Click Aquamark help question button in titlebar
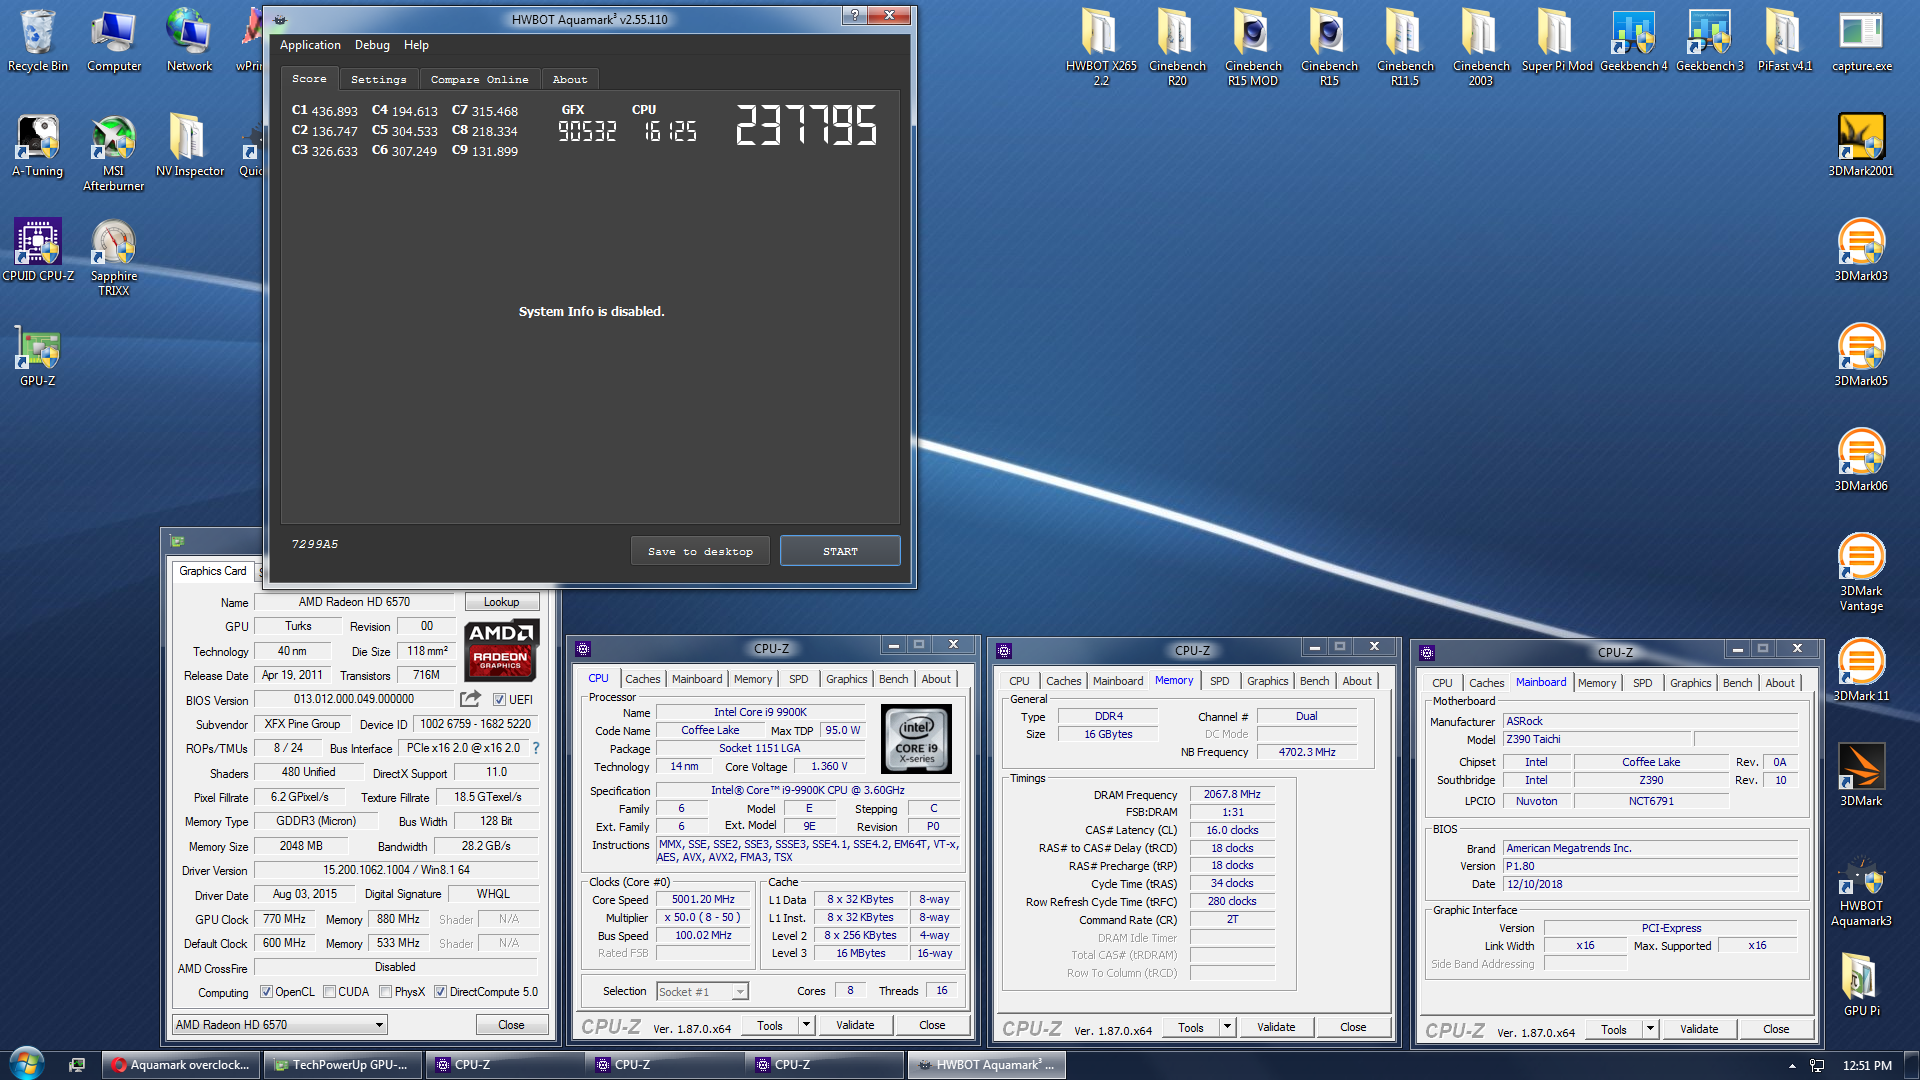The width and height of the screenshot is (1920, 1080). [x=854, y=15]
